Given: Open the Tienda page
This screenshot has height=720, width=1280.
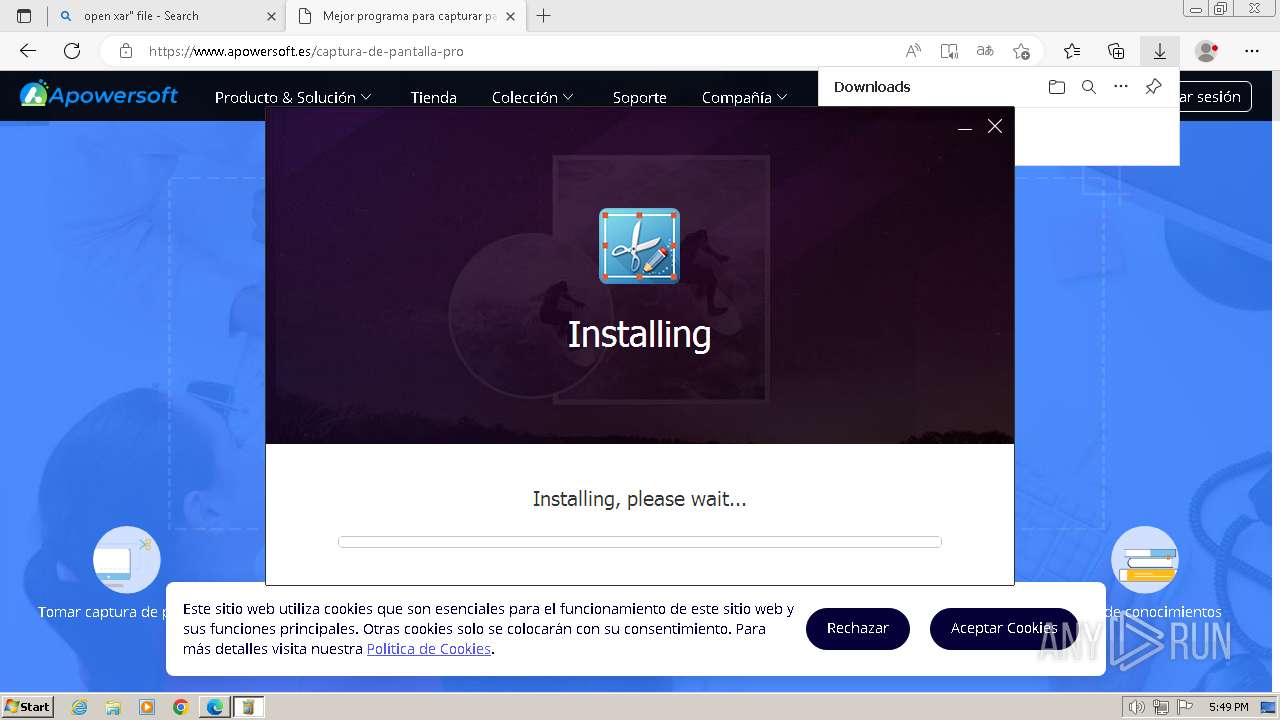Looking at the screenshot, I should click(x=433, y=97).
